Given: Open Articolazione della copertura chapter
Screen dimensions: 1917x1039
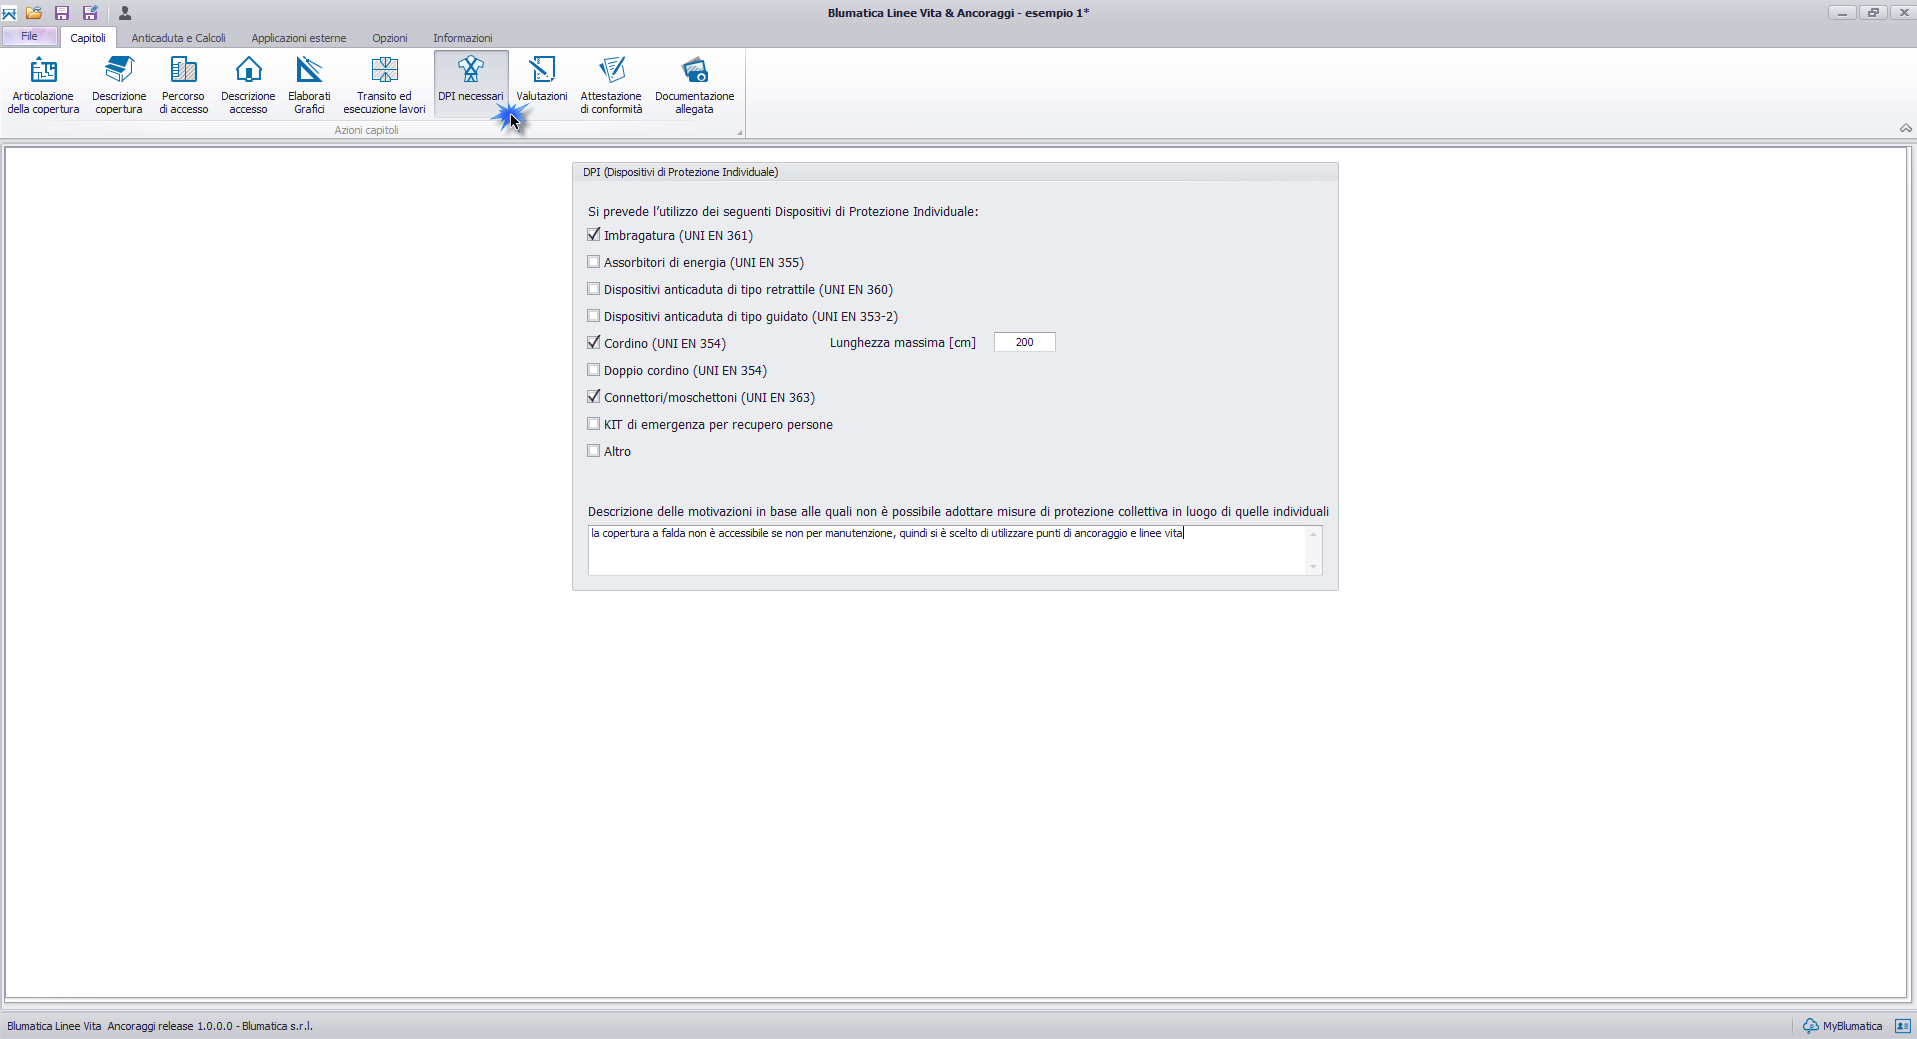Looking at the screenshot, I should (43, 84).
